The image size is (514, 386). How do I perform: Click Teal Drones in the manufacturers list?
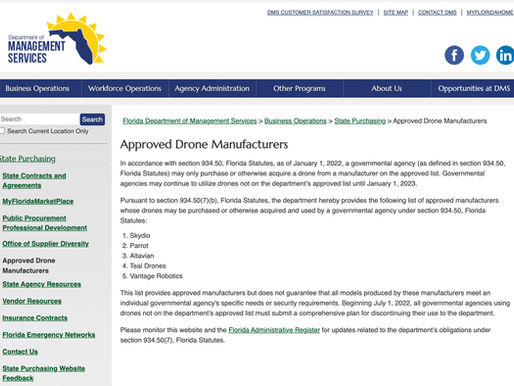point(148,266)
